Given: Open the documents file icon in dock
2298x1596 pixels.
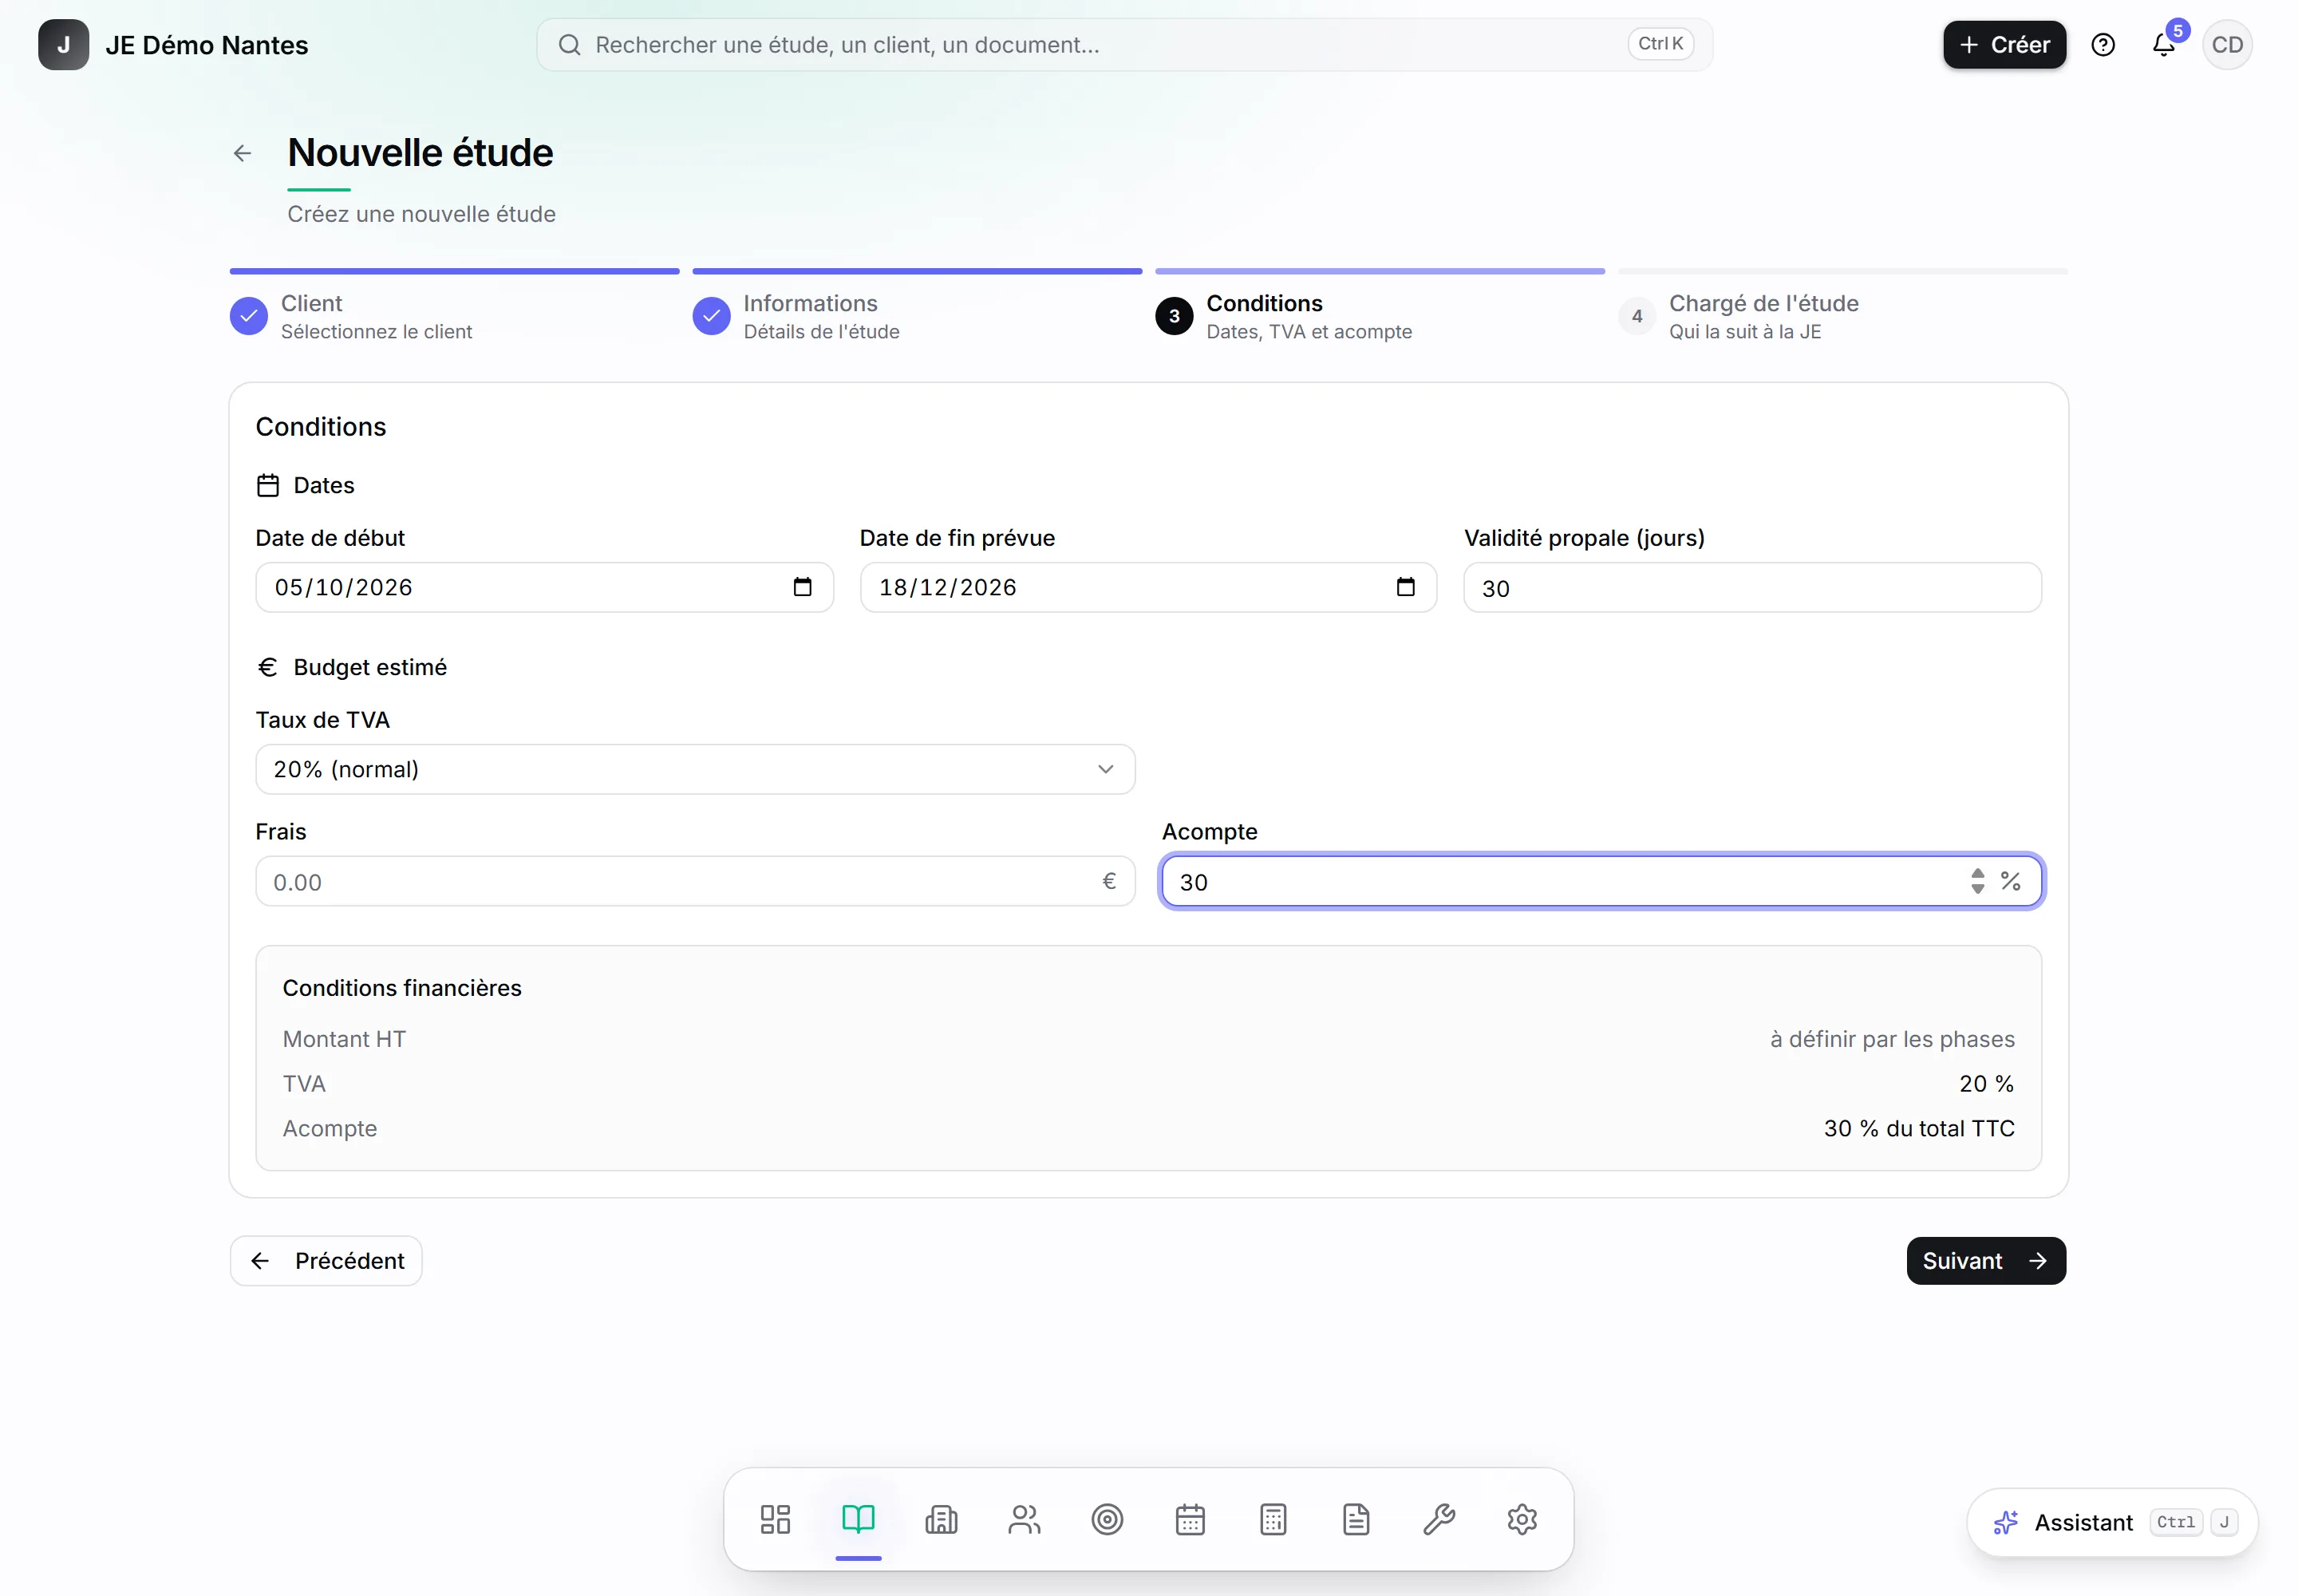Looking at the screenshot, I should (x=1356, y=1519).
